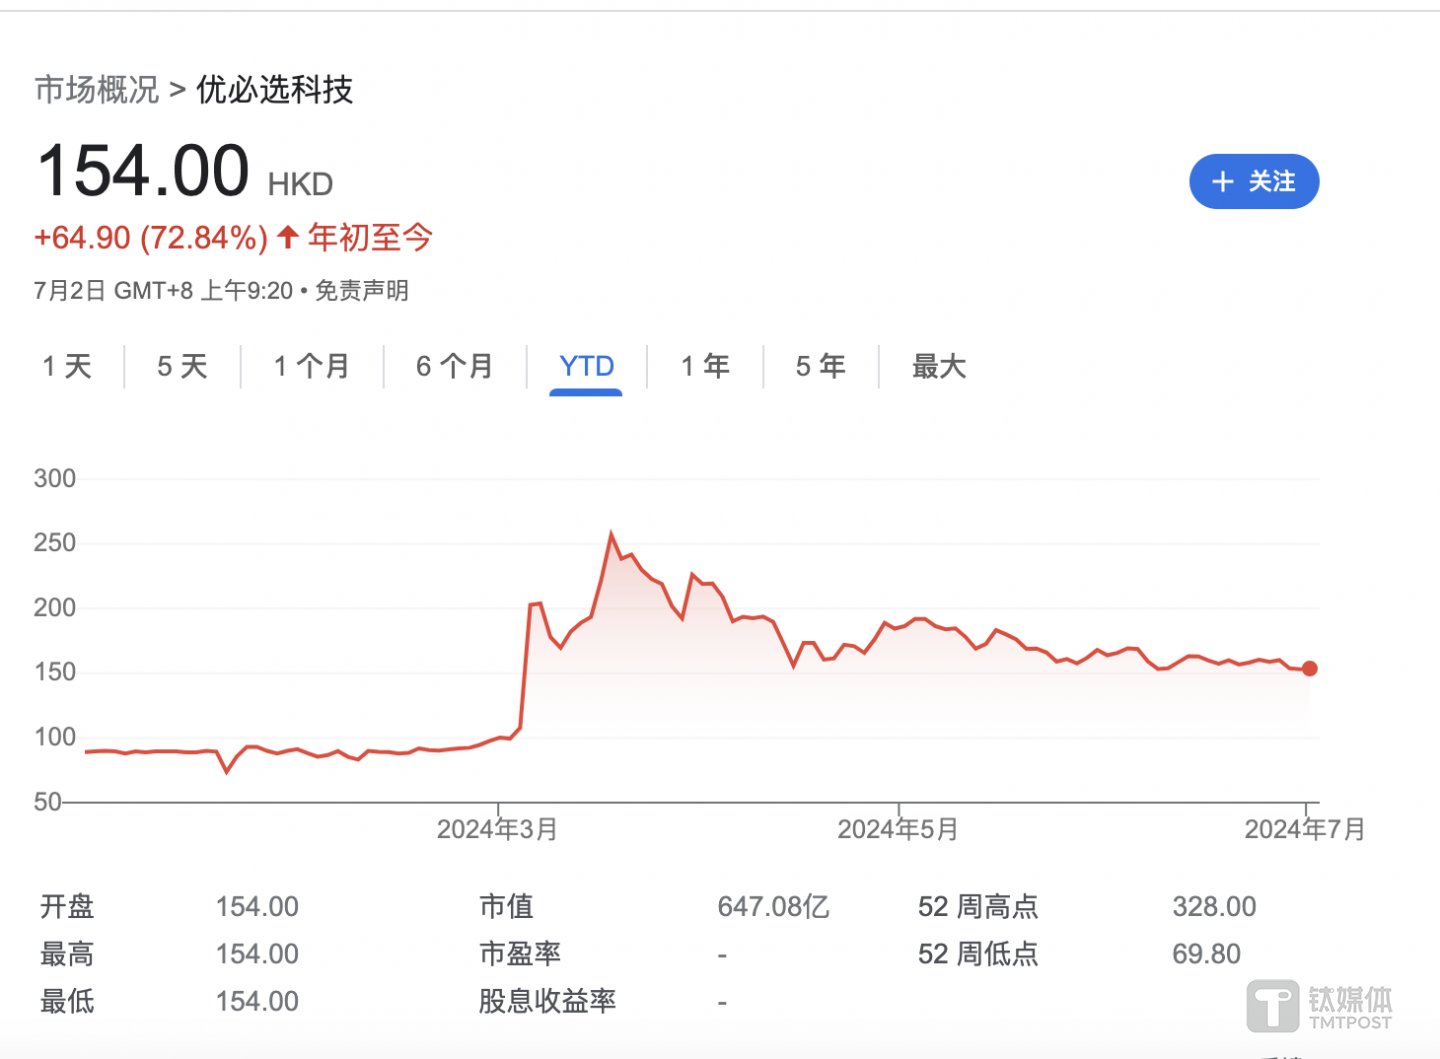Screen dimensions: 1440x1059
Task: Switch to the 6 个月 range tab
Action: pyautogui.click(x=455, y=366)
